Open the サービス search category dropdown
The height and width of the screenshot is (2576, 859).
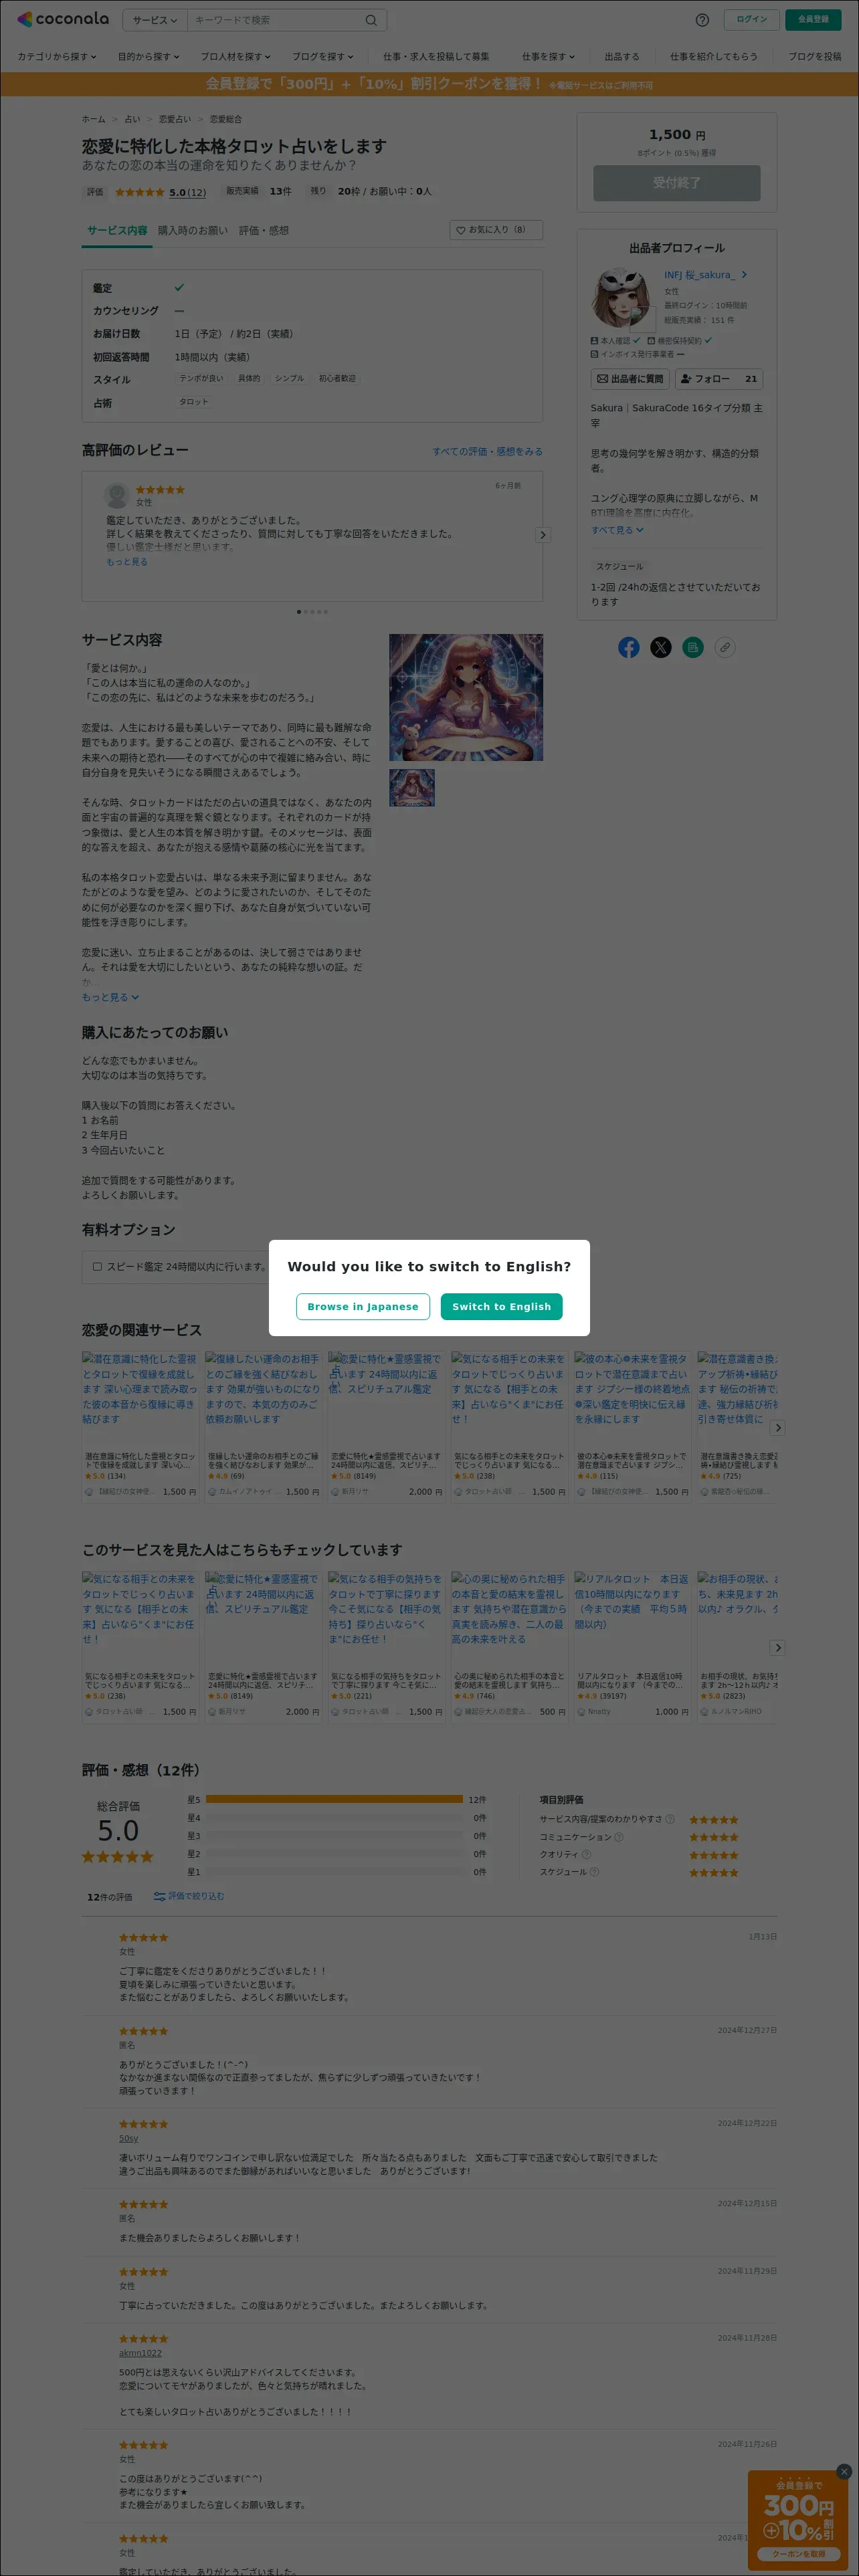click(154, 20)
